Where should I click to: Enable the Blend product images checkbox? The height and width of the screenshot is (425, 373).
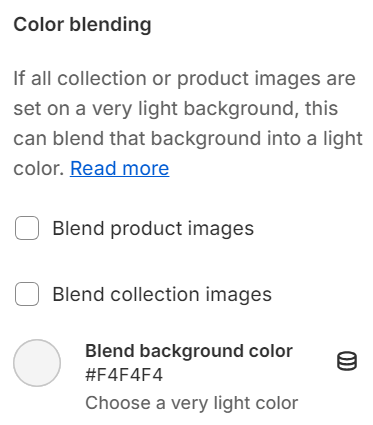[x=27, y=228]
